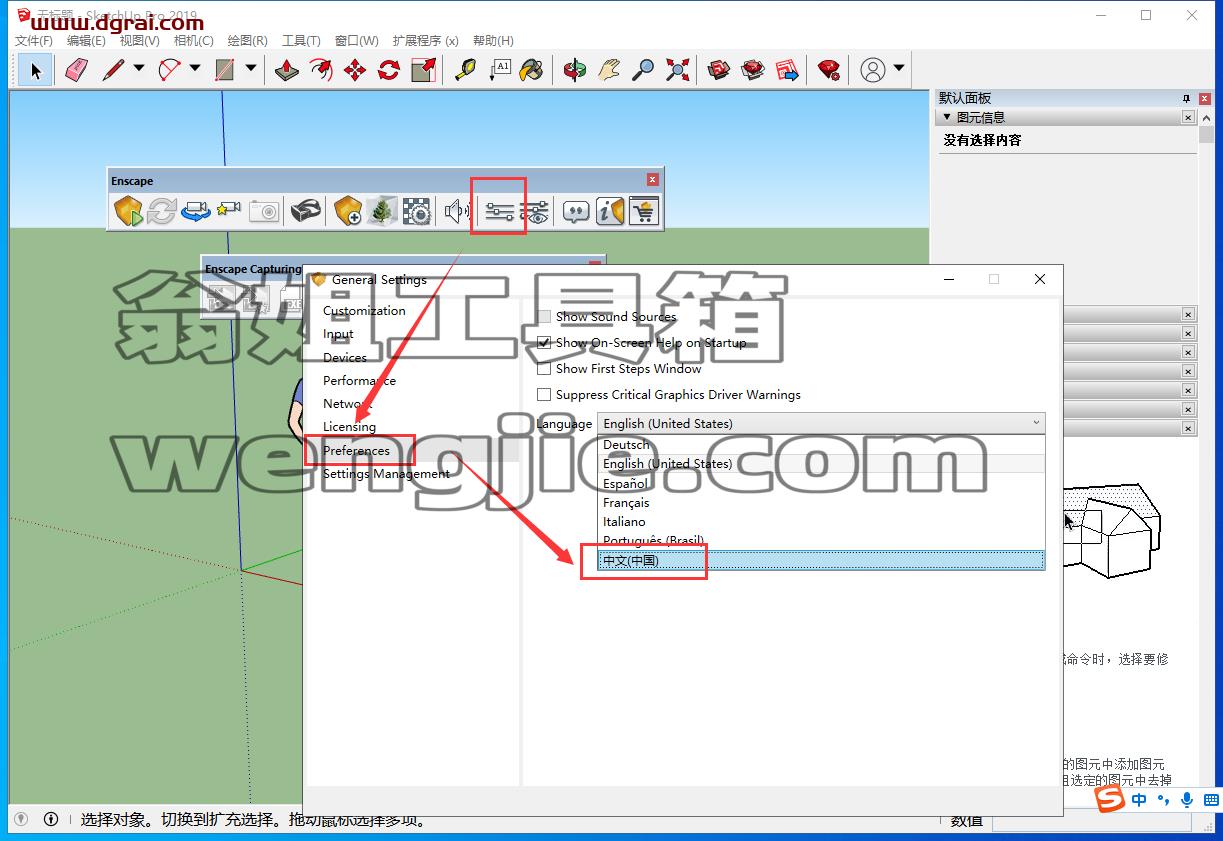Expand the user account dropdown arrow
1223x841 pixels.
point(899,69)
